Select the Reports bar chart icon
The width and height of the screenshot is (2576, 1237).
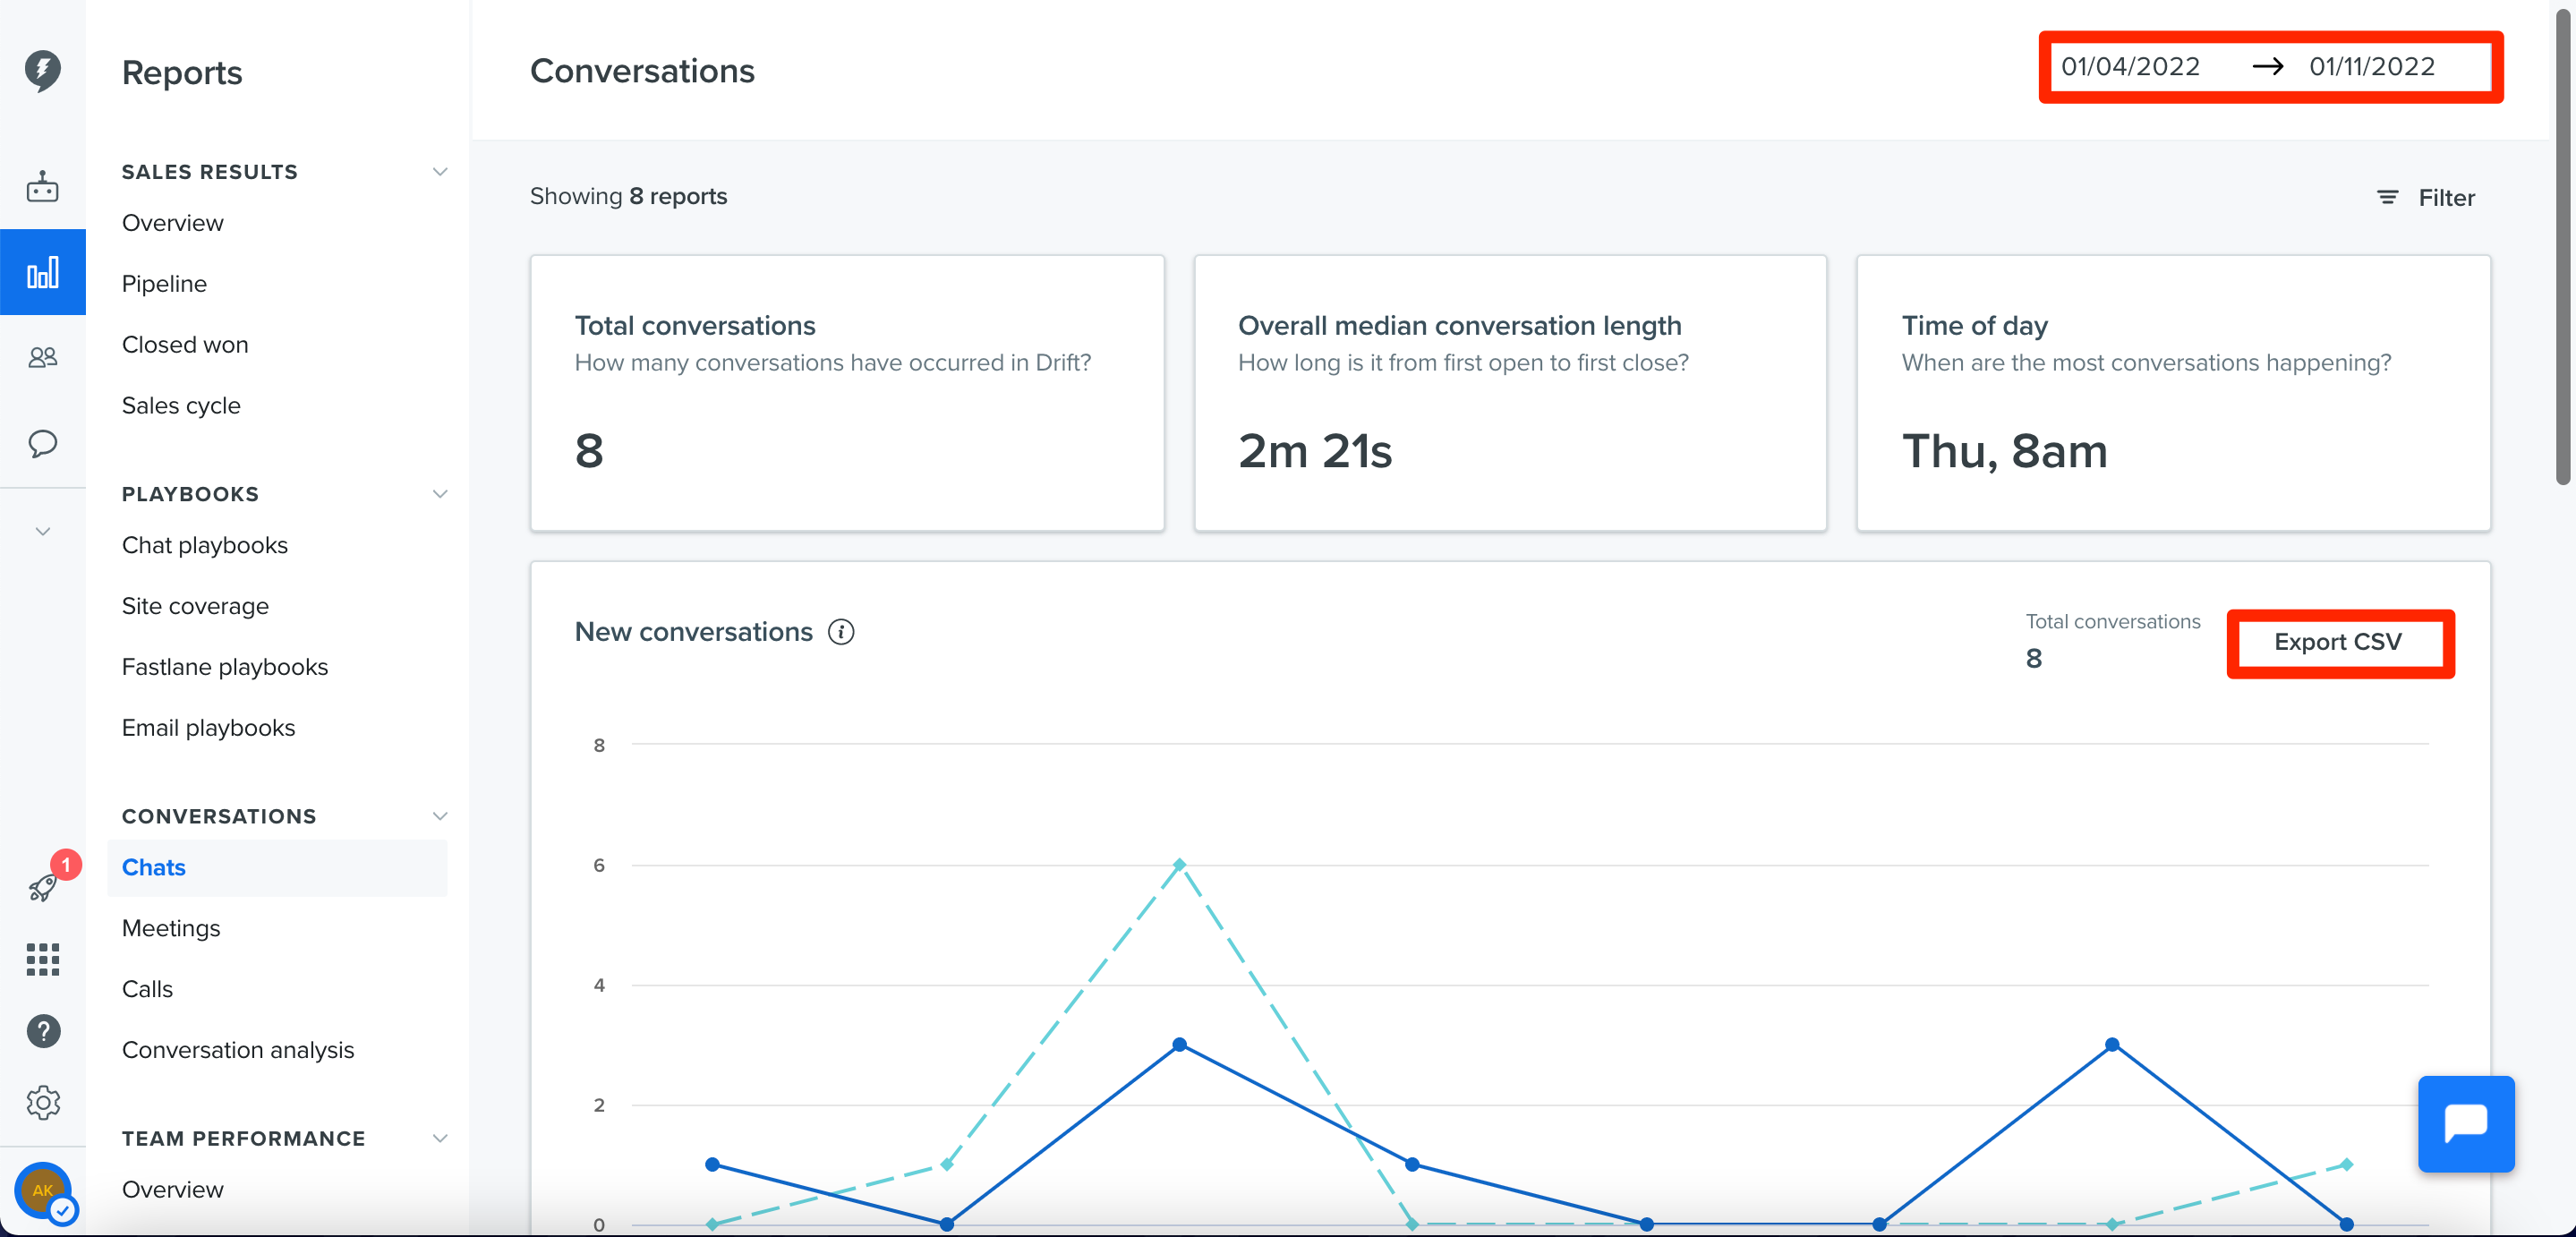point(43,272)
